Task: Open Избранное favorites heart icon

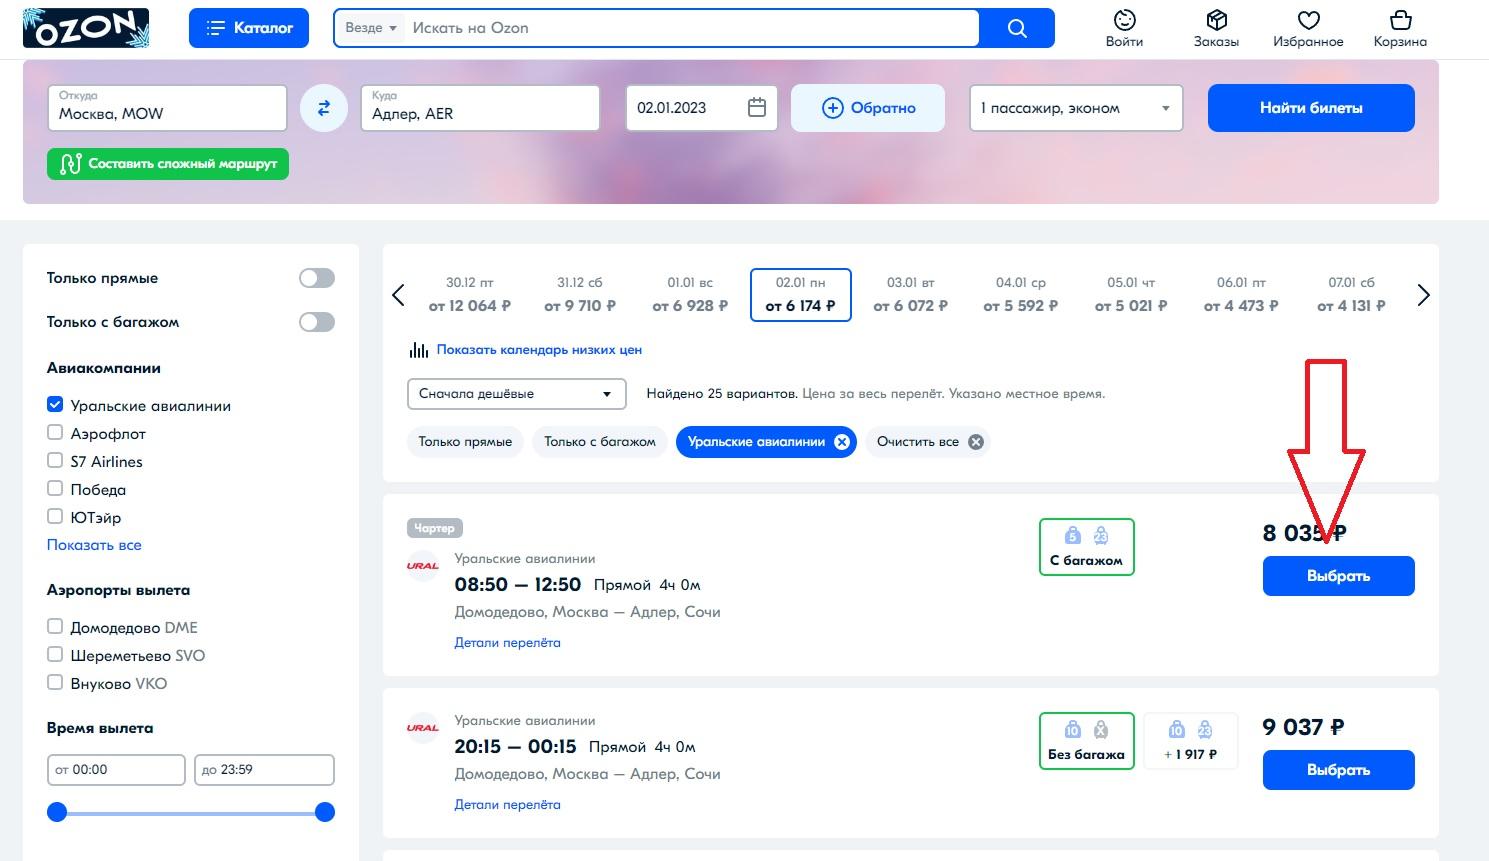Action: click(x=1308, y=21)
